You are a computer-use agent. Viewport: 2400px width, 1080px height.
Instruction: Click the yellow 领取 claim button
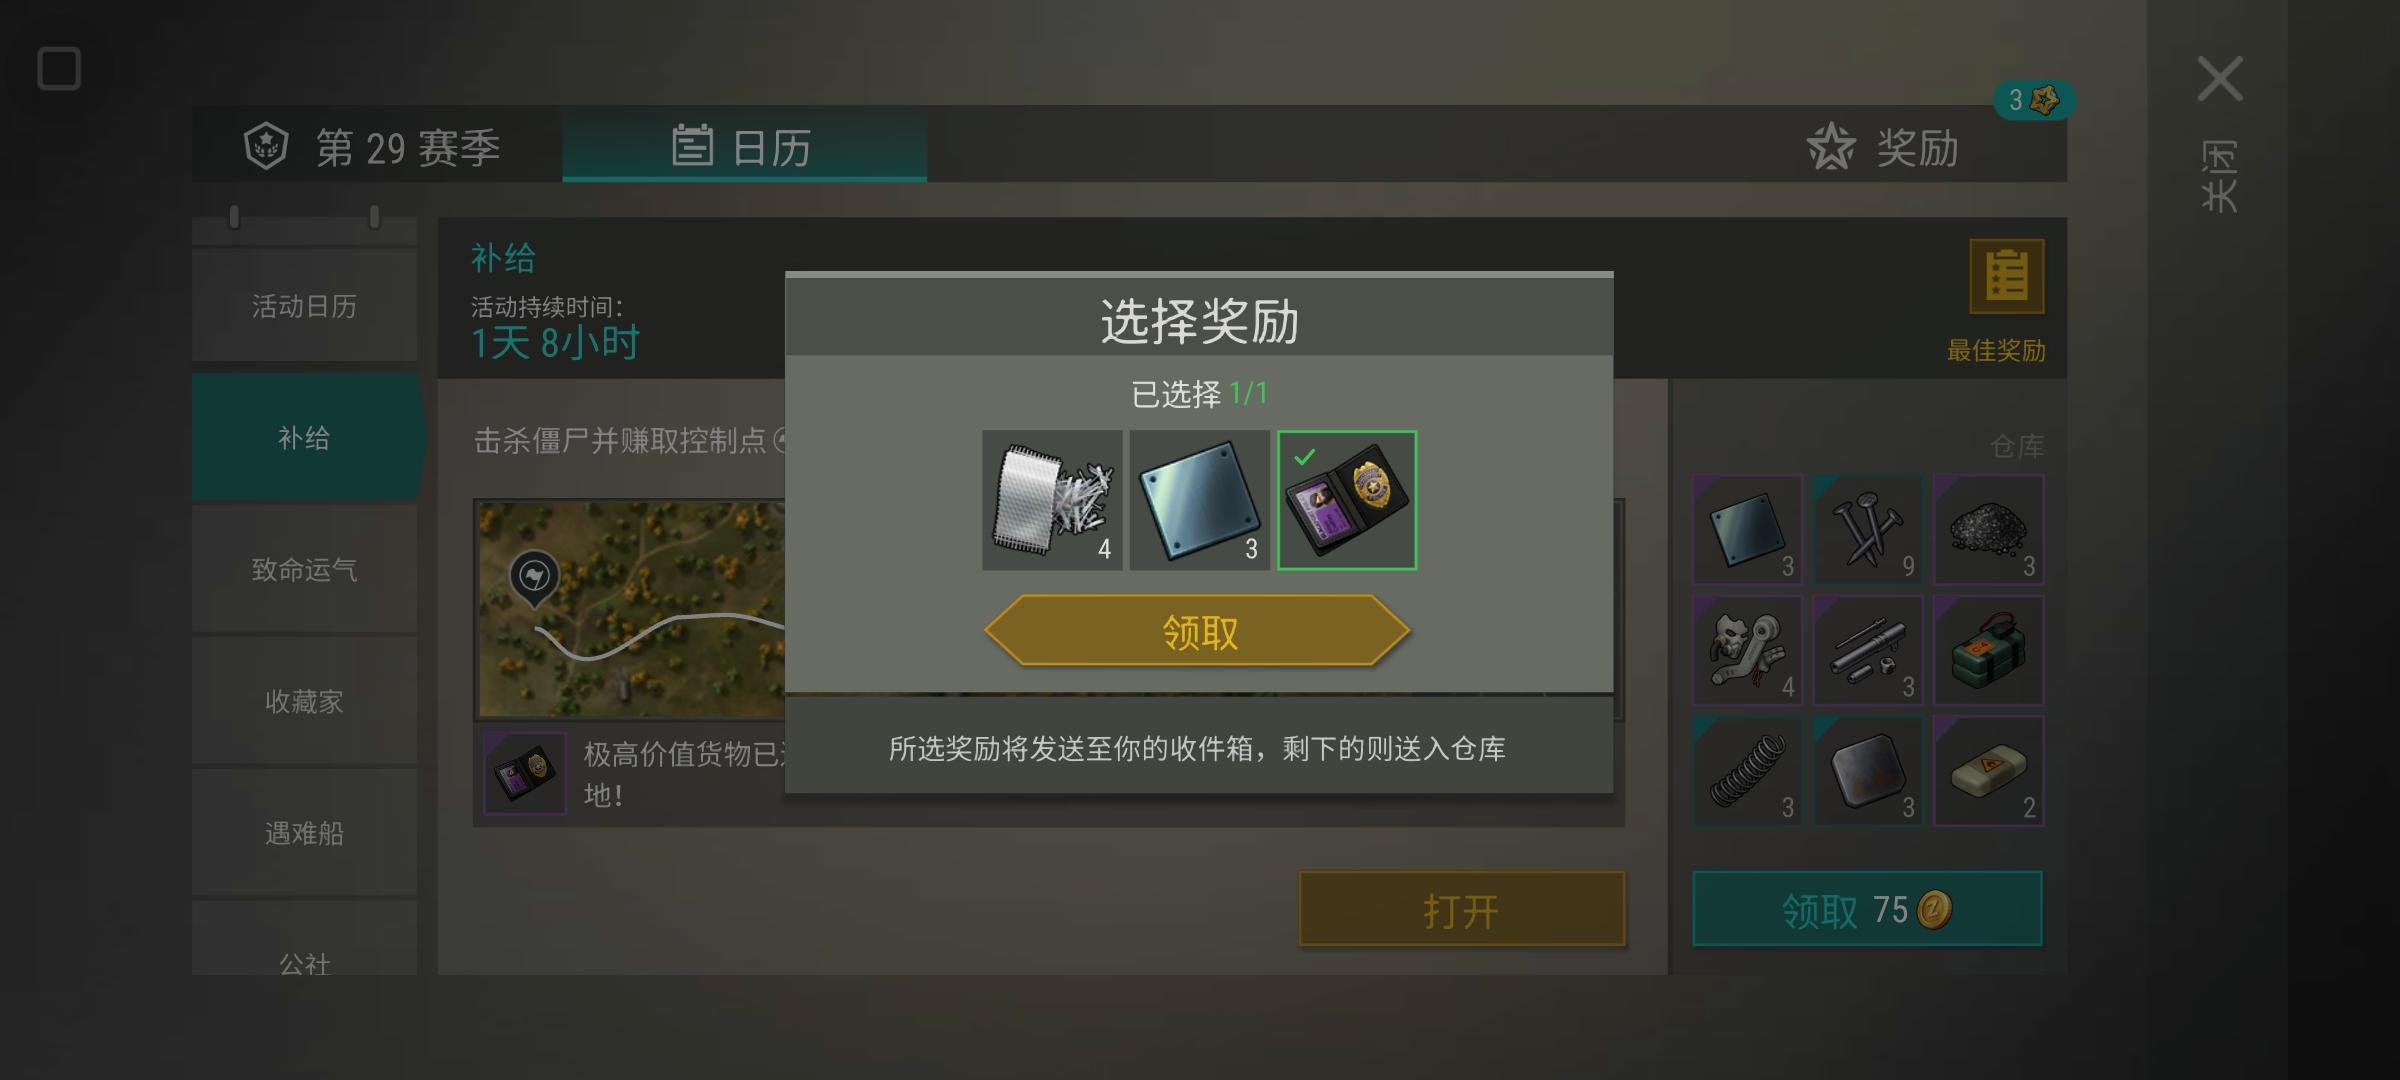pyautogui.click(x=1198, y=631)
